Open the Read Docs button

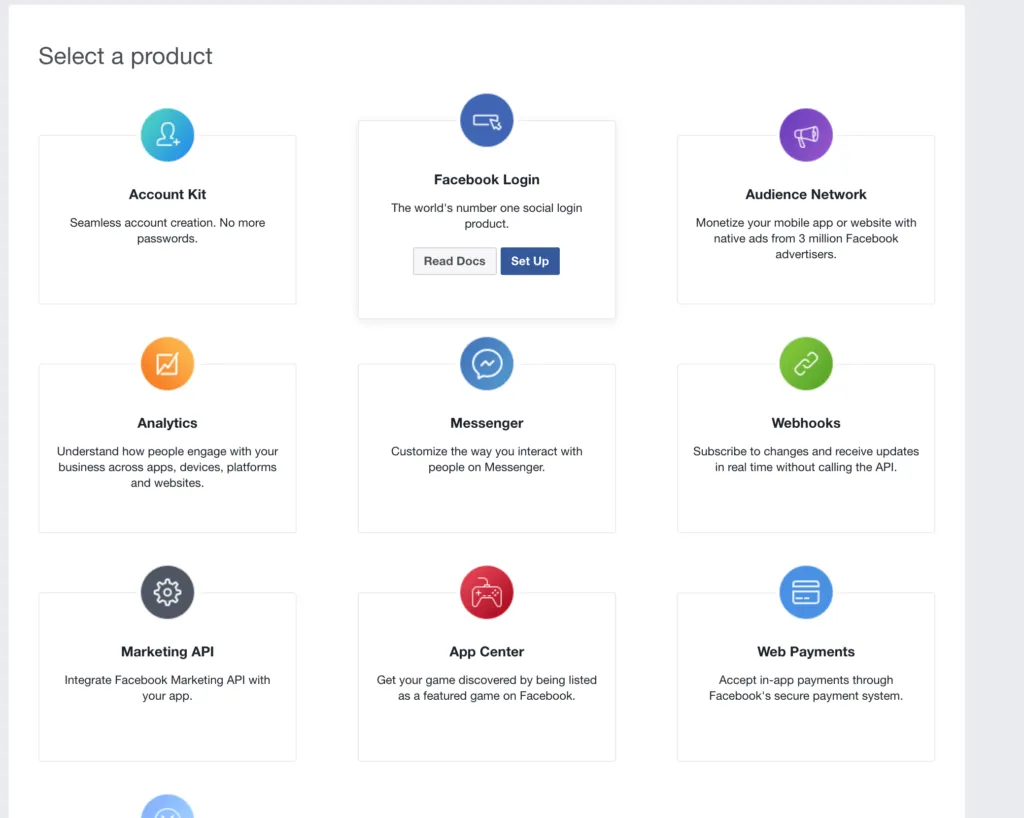(455, 261)
